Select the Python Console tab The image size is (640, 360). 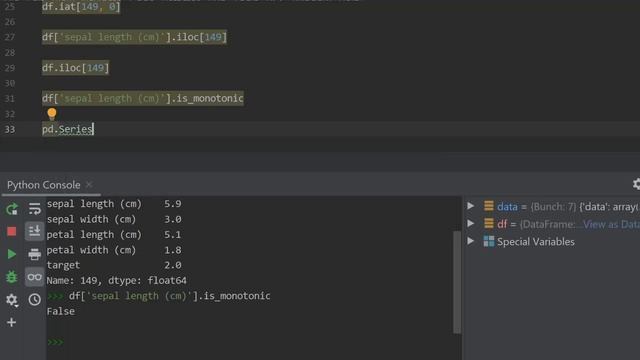pos(44,185)
